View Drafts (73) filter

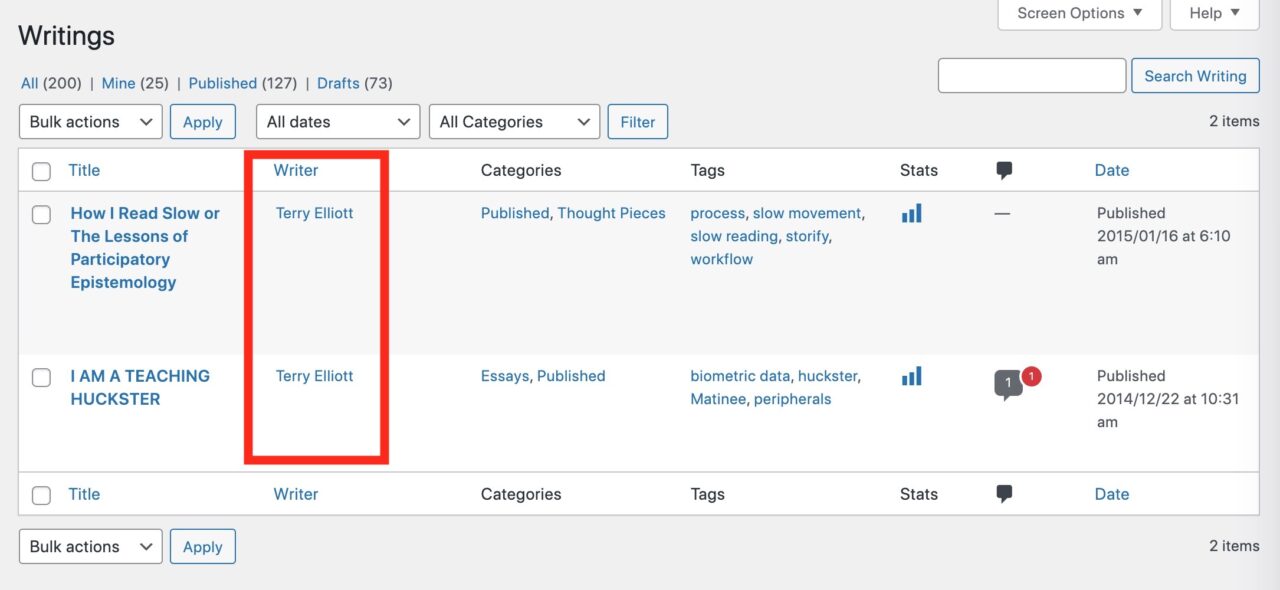[x=355, y=83]
